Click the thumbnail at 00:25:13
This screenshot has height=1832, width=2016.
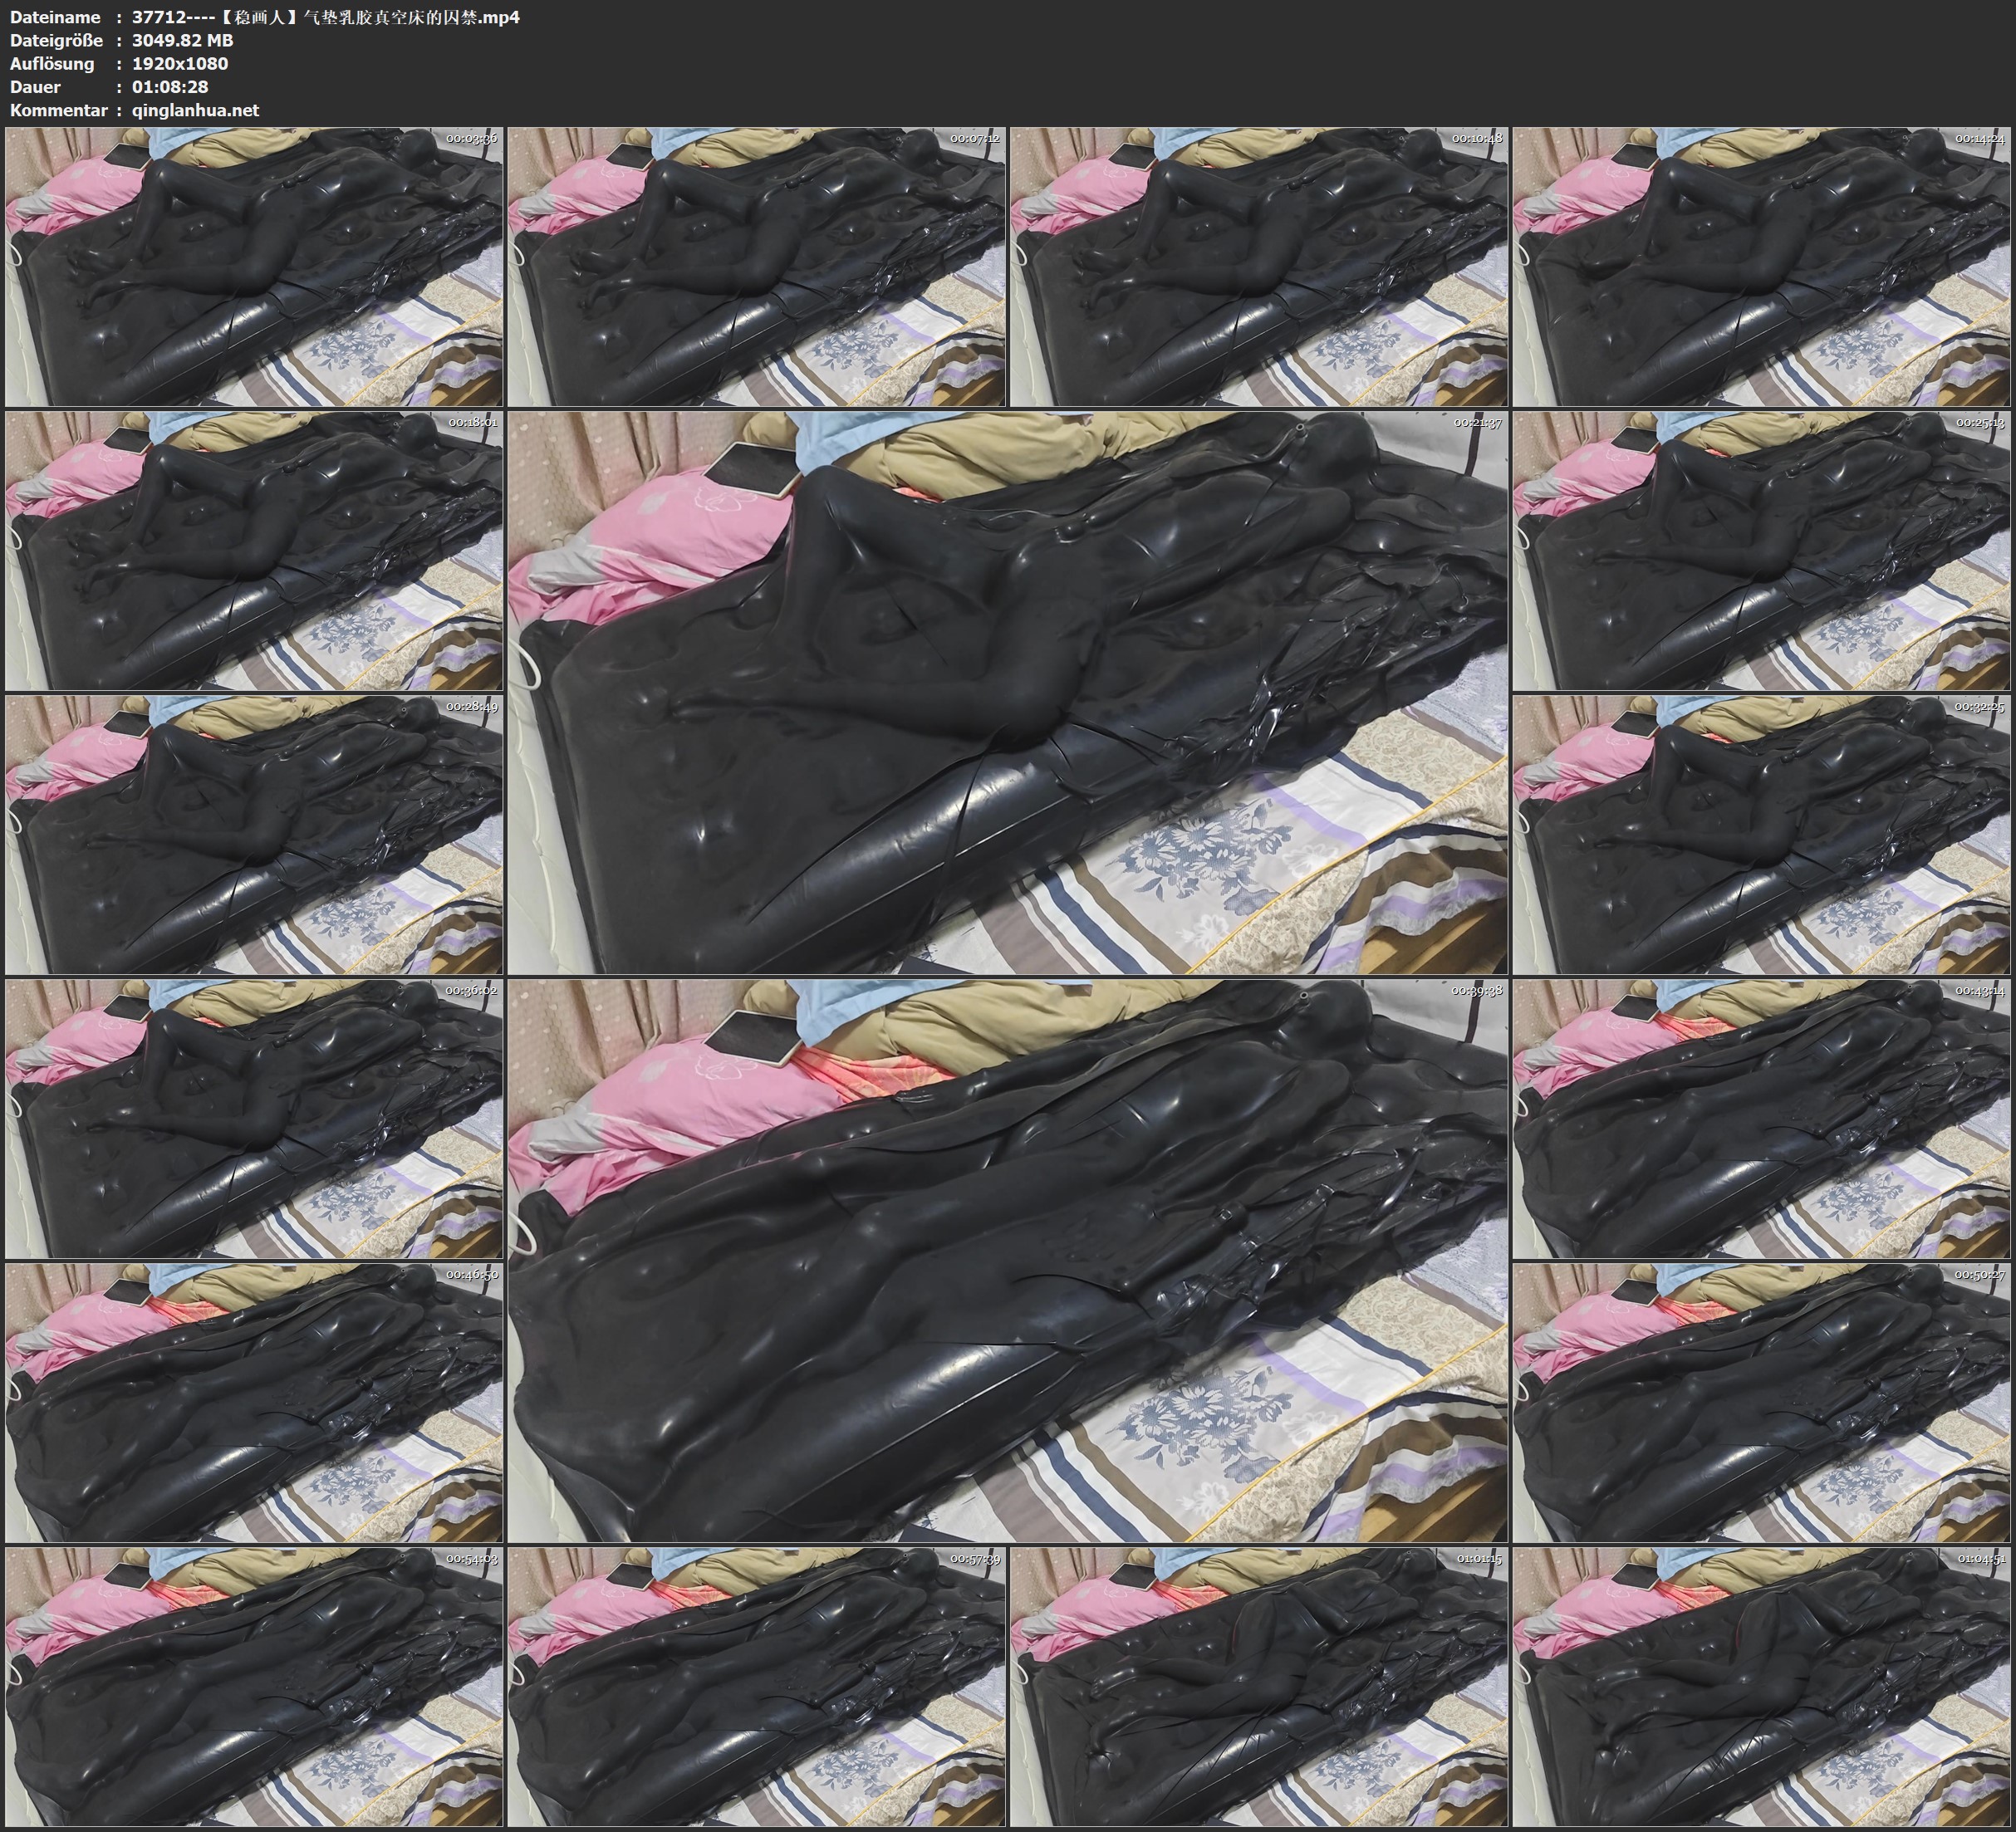tap(1762, 550)
